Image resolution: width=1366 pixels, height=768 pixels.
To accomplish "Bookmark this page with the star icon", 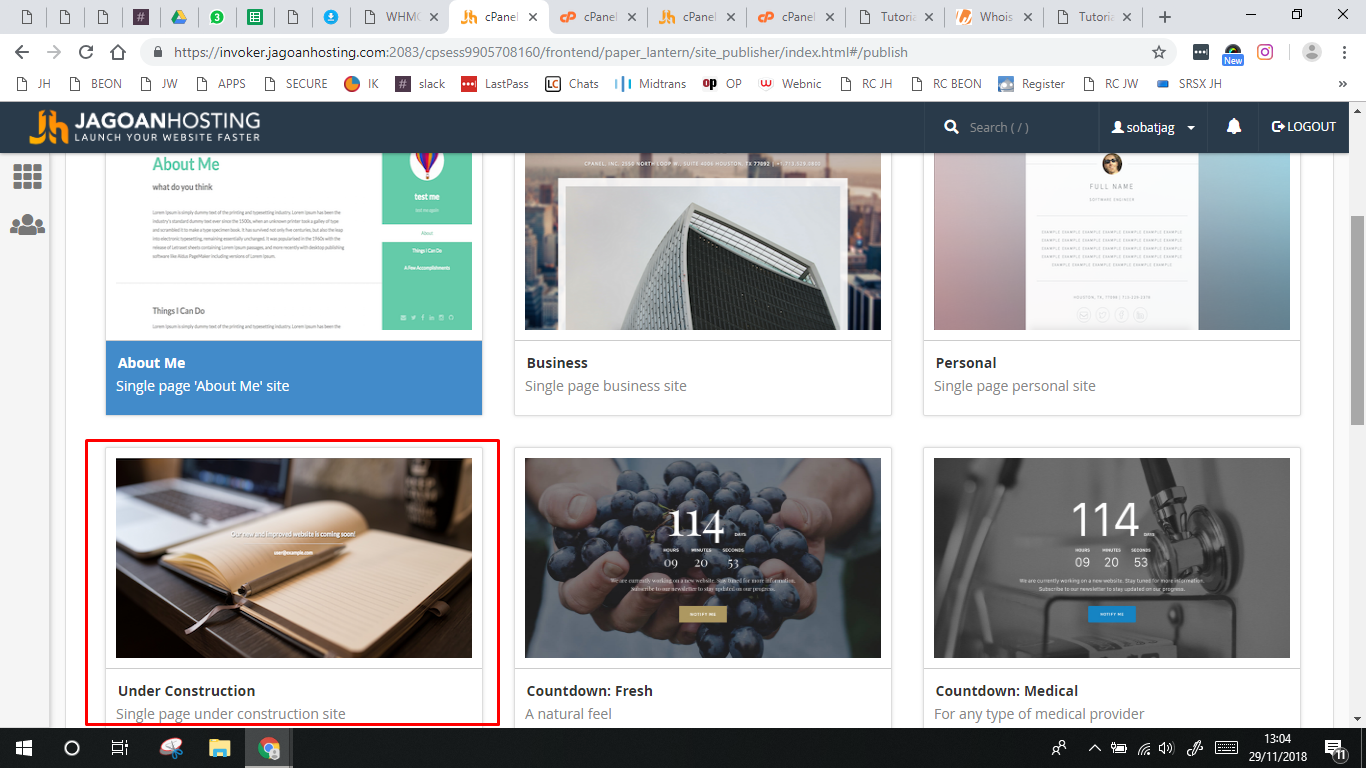I will click(x=1159, y=53).
